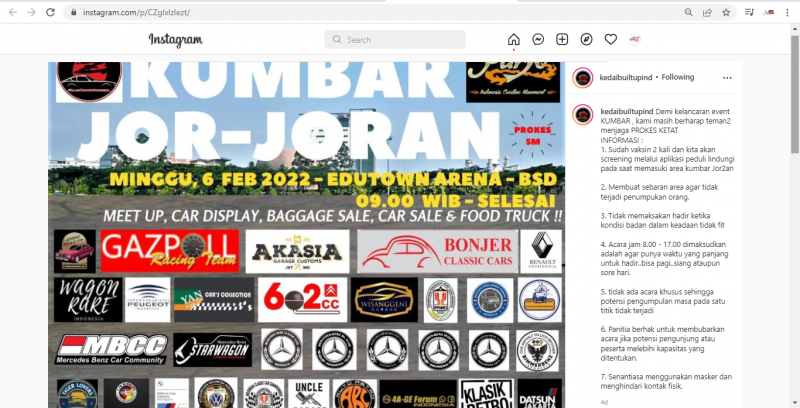The image size is (800, 408).
Task: Open the activity heart icon
Action: 611,39
